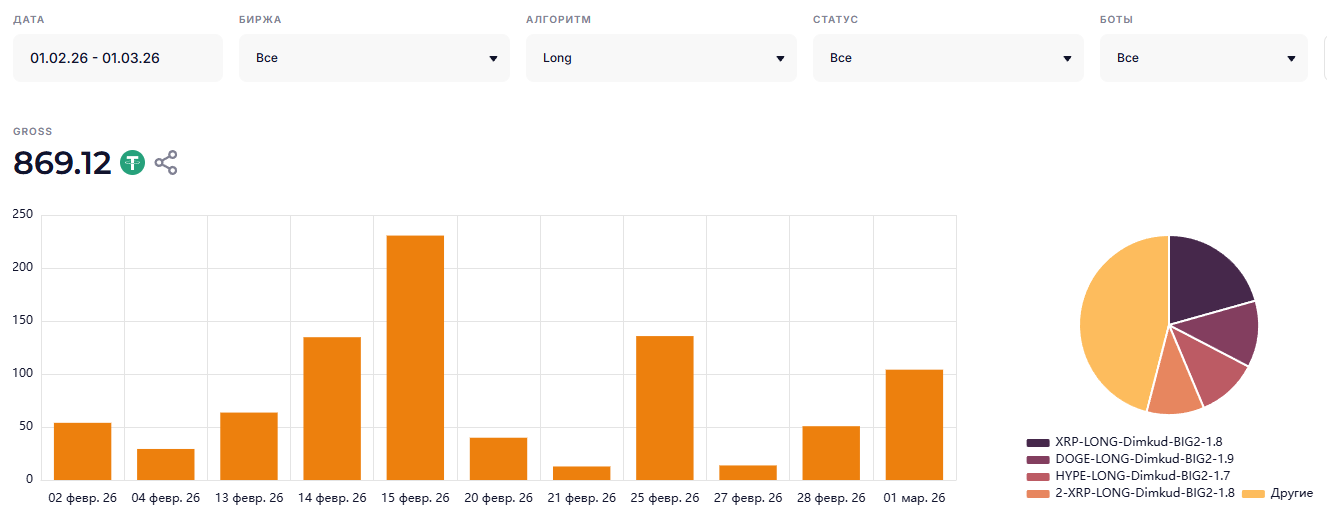Click the green Tether currency icon
Viewport: 1327px width, 516px height.
pyautogui.click(x=133, y=163)
